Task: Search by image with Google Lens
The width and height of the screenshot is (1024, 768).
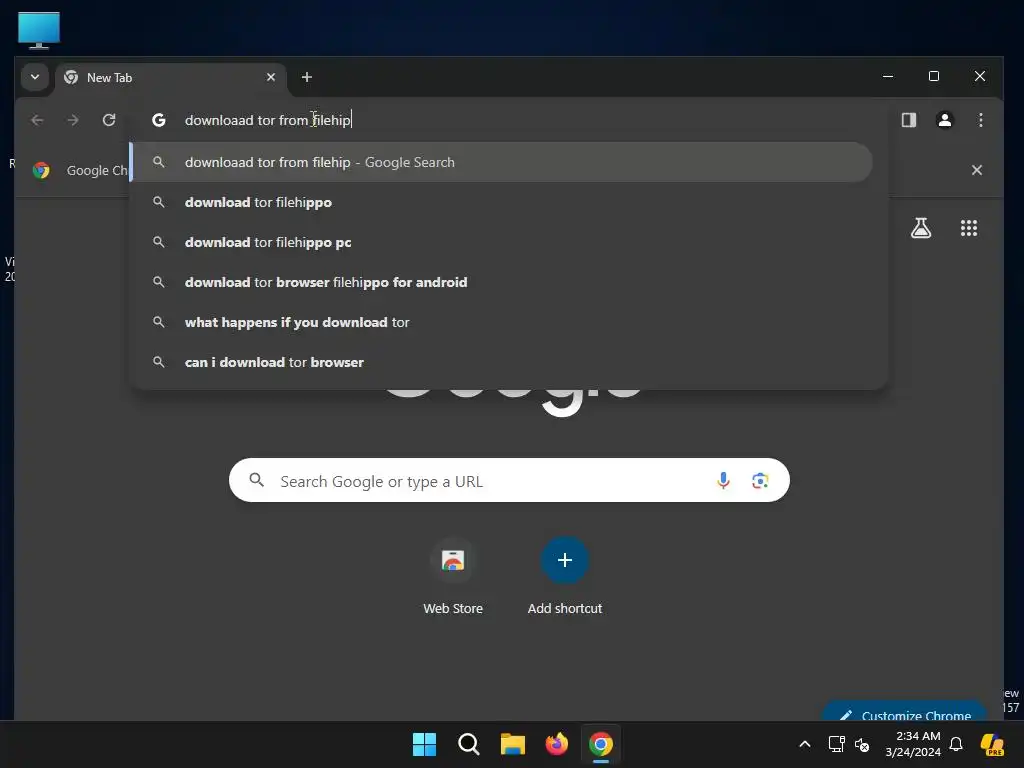Action: (760, 481)
